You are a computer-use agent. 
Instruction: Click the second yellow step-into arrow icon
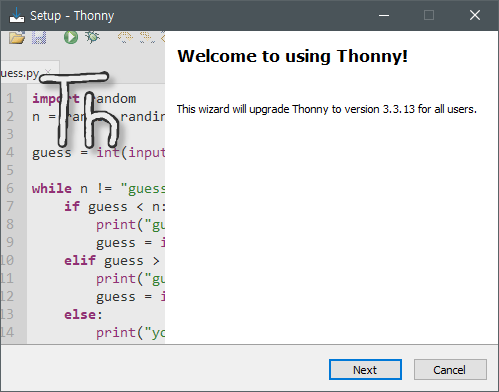147,37
